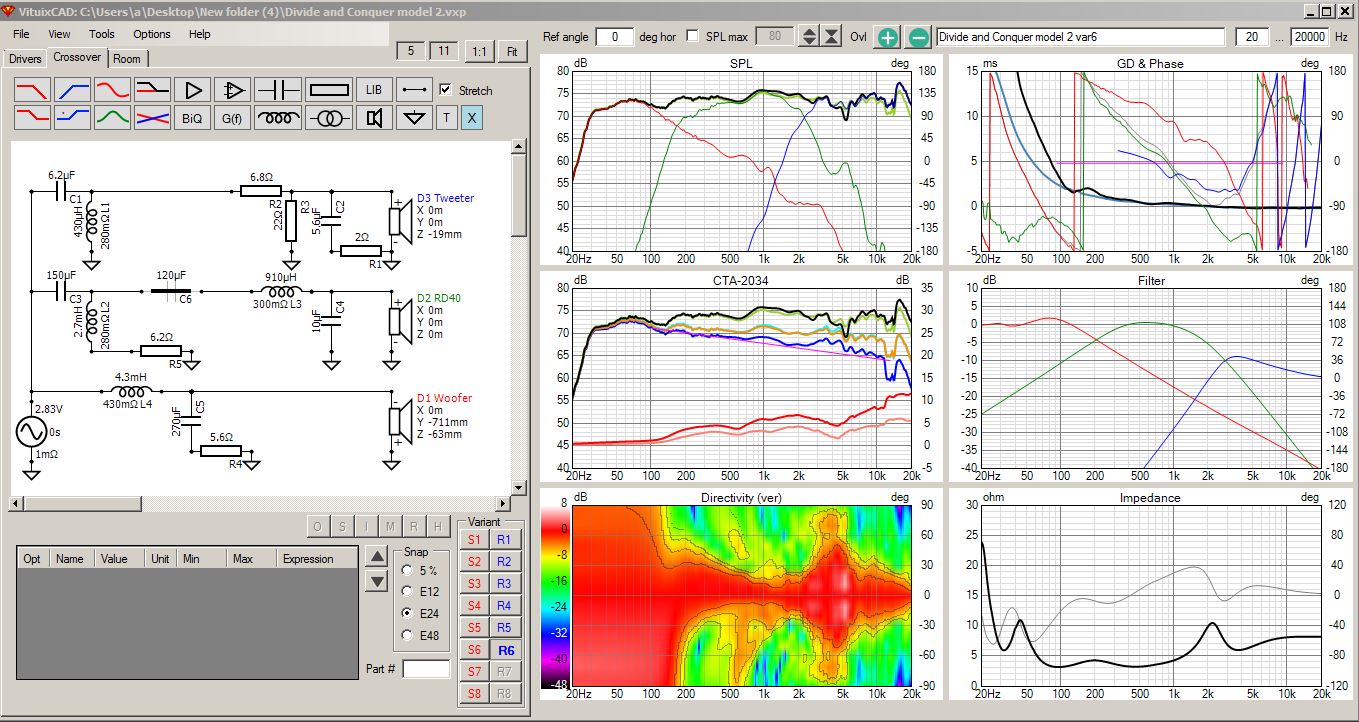
Task: Add a capacitor component from the toolbar
Action: pyautogui.click(x=279, y=89)
